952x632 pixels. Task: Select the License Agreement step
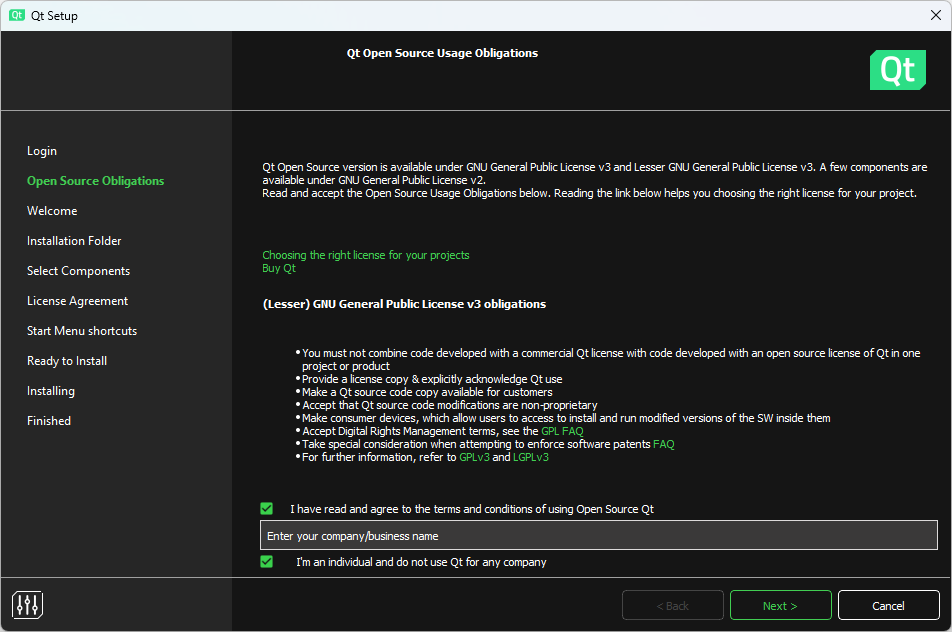point(78,301)
